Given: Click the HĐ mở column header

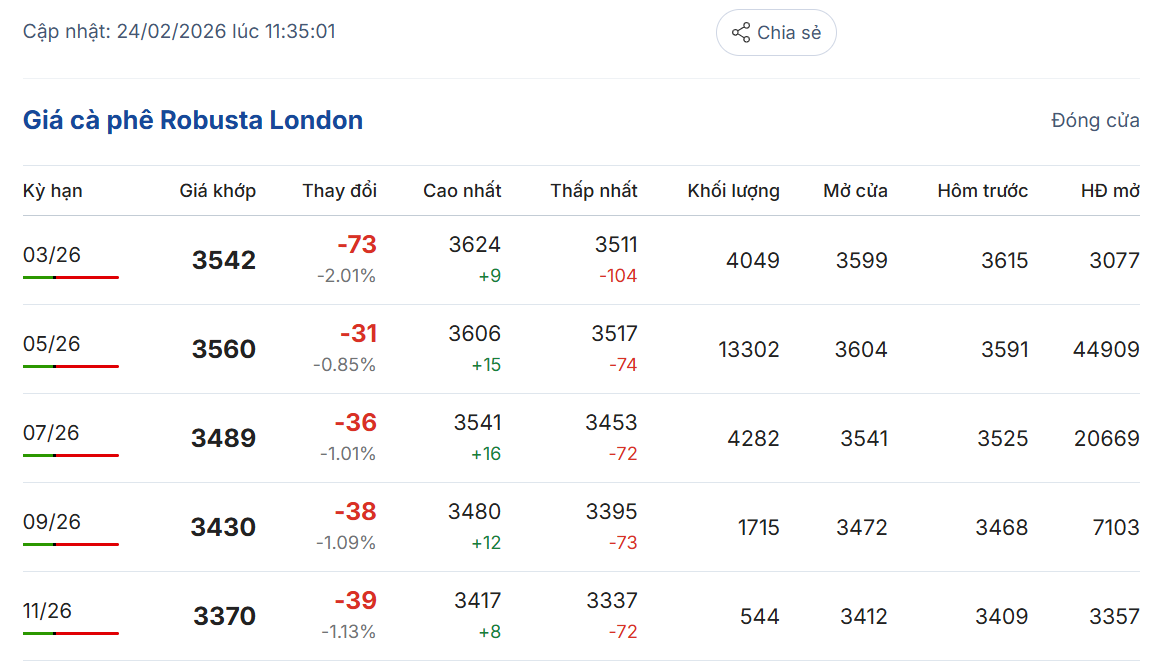Looking at the screenshot, I should [x=1110, y=191].
